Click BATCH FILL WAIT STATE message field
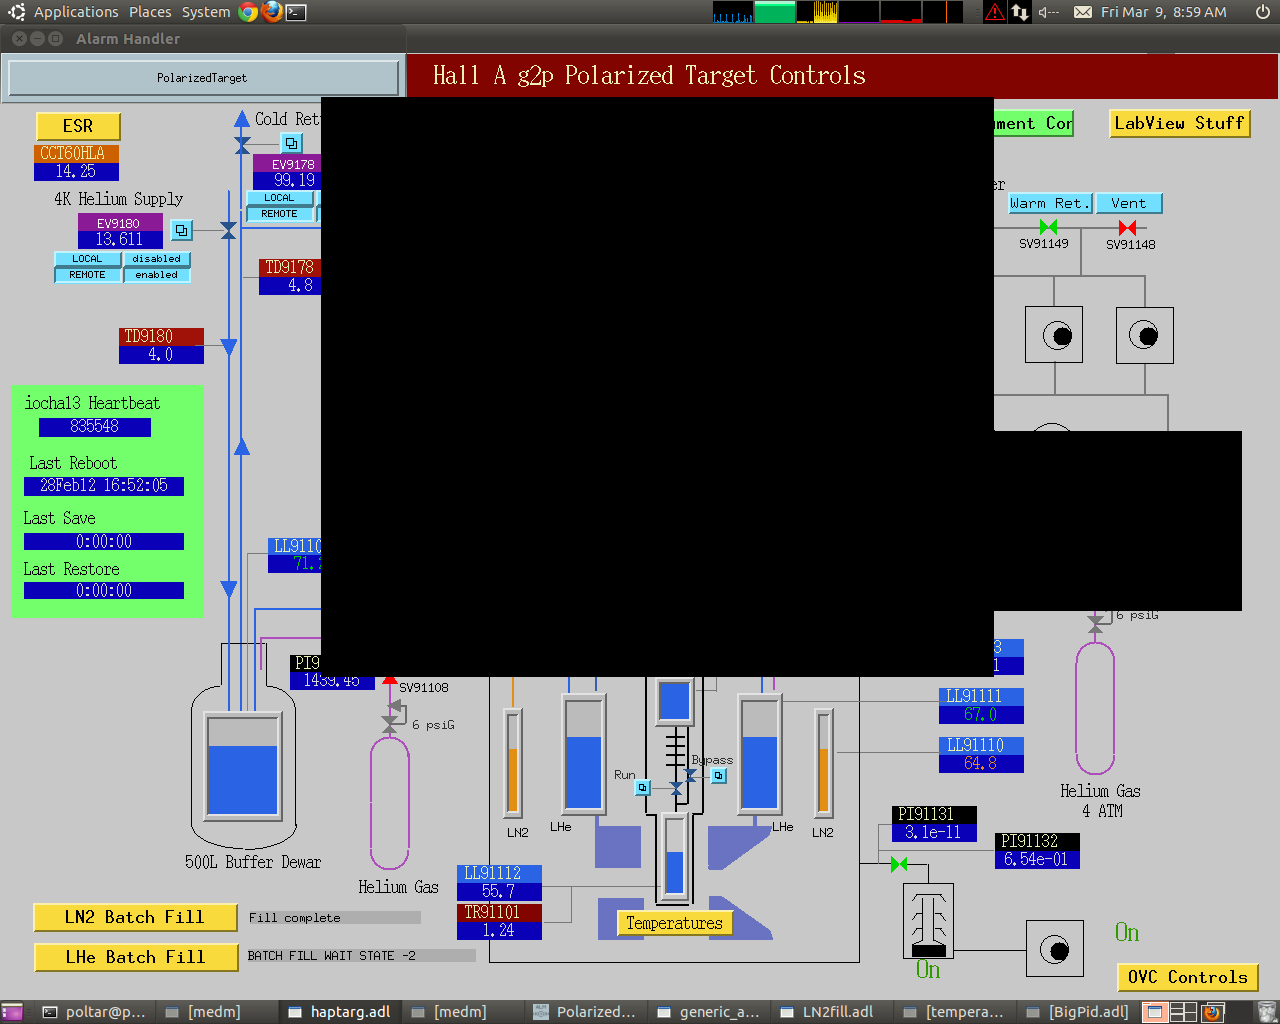Screen dimensions: 1280x1024 (x=361, y=956)
